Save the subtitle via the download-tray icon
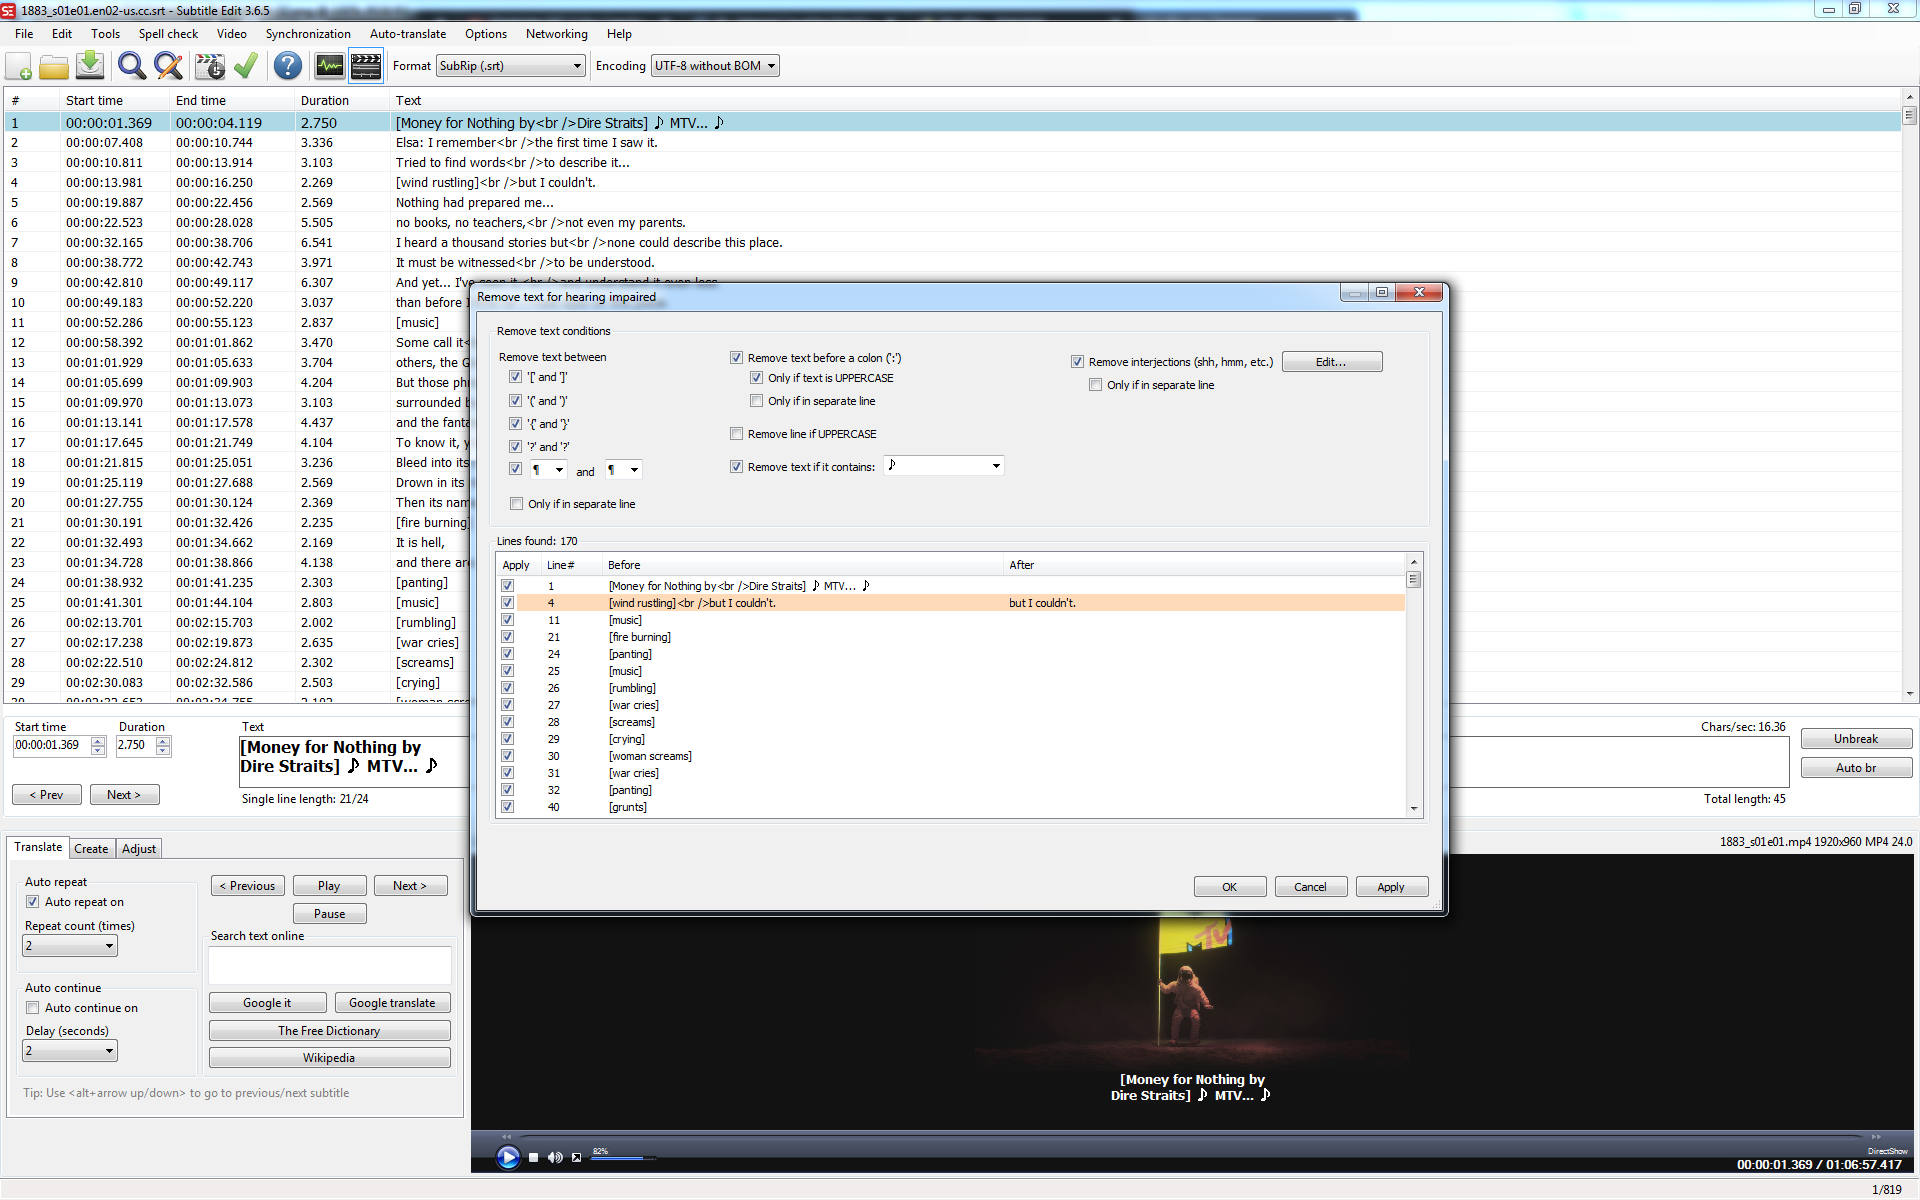This screenshot has width=1920, height=1200. click(90, 66)
